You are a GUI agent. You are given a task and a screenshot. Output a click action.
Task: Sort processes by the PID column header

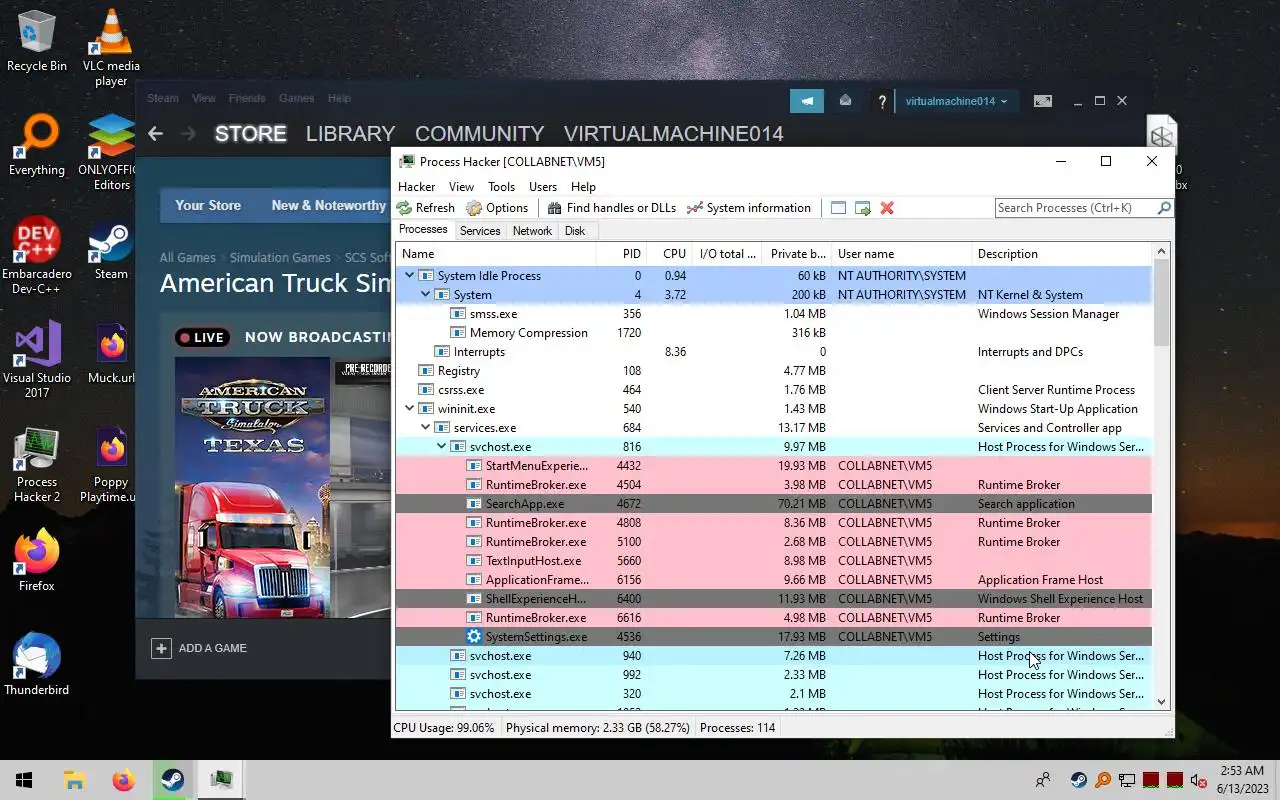click(621, 254)
